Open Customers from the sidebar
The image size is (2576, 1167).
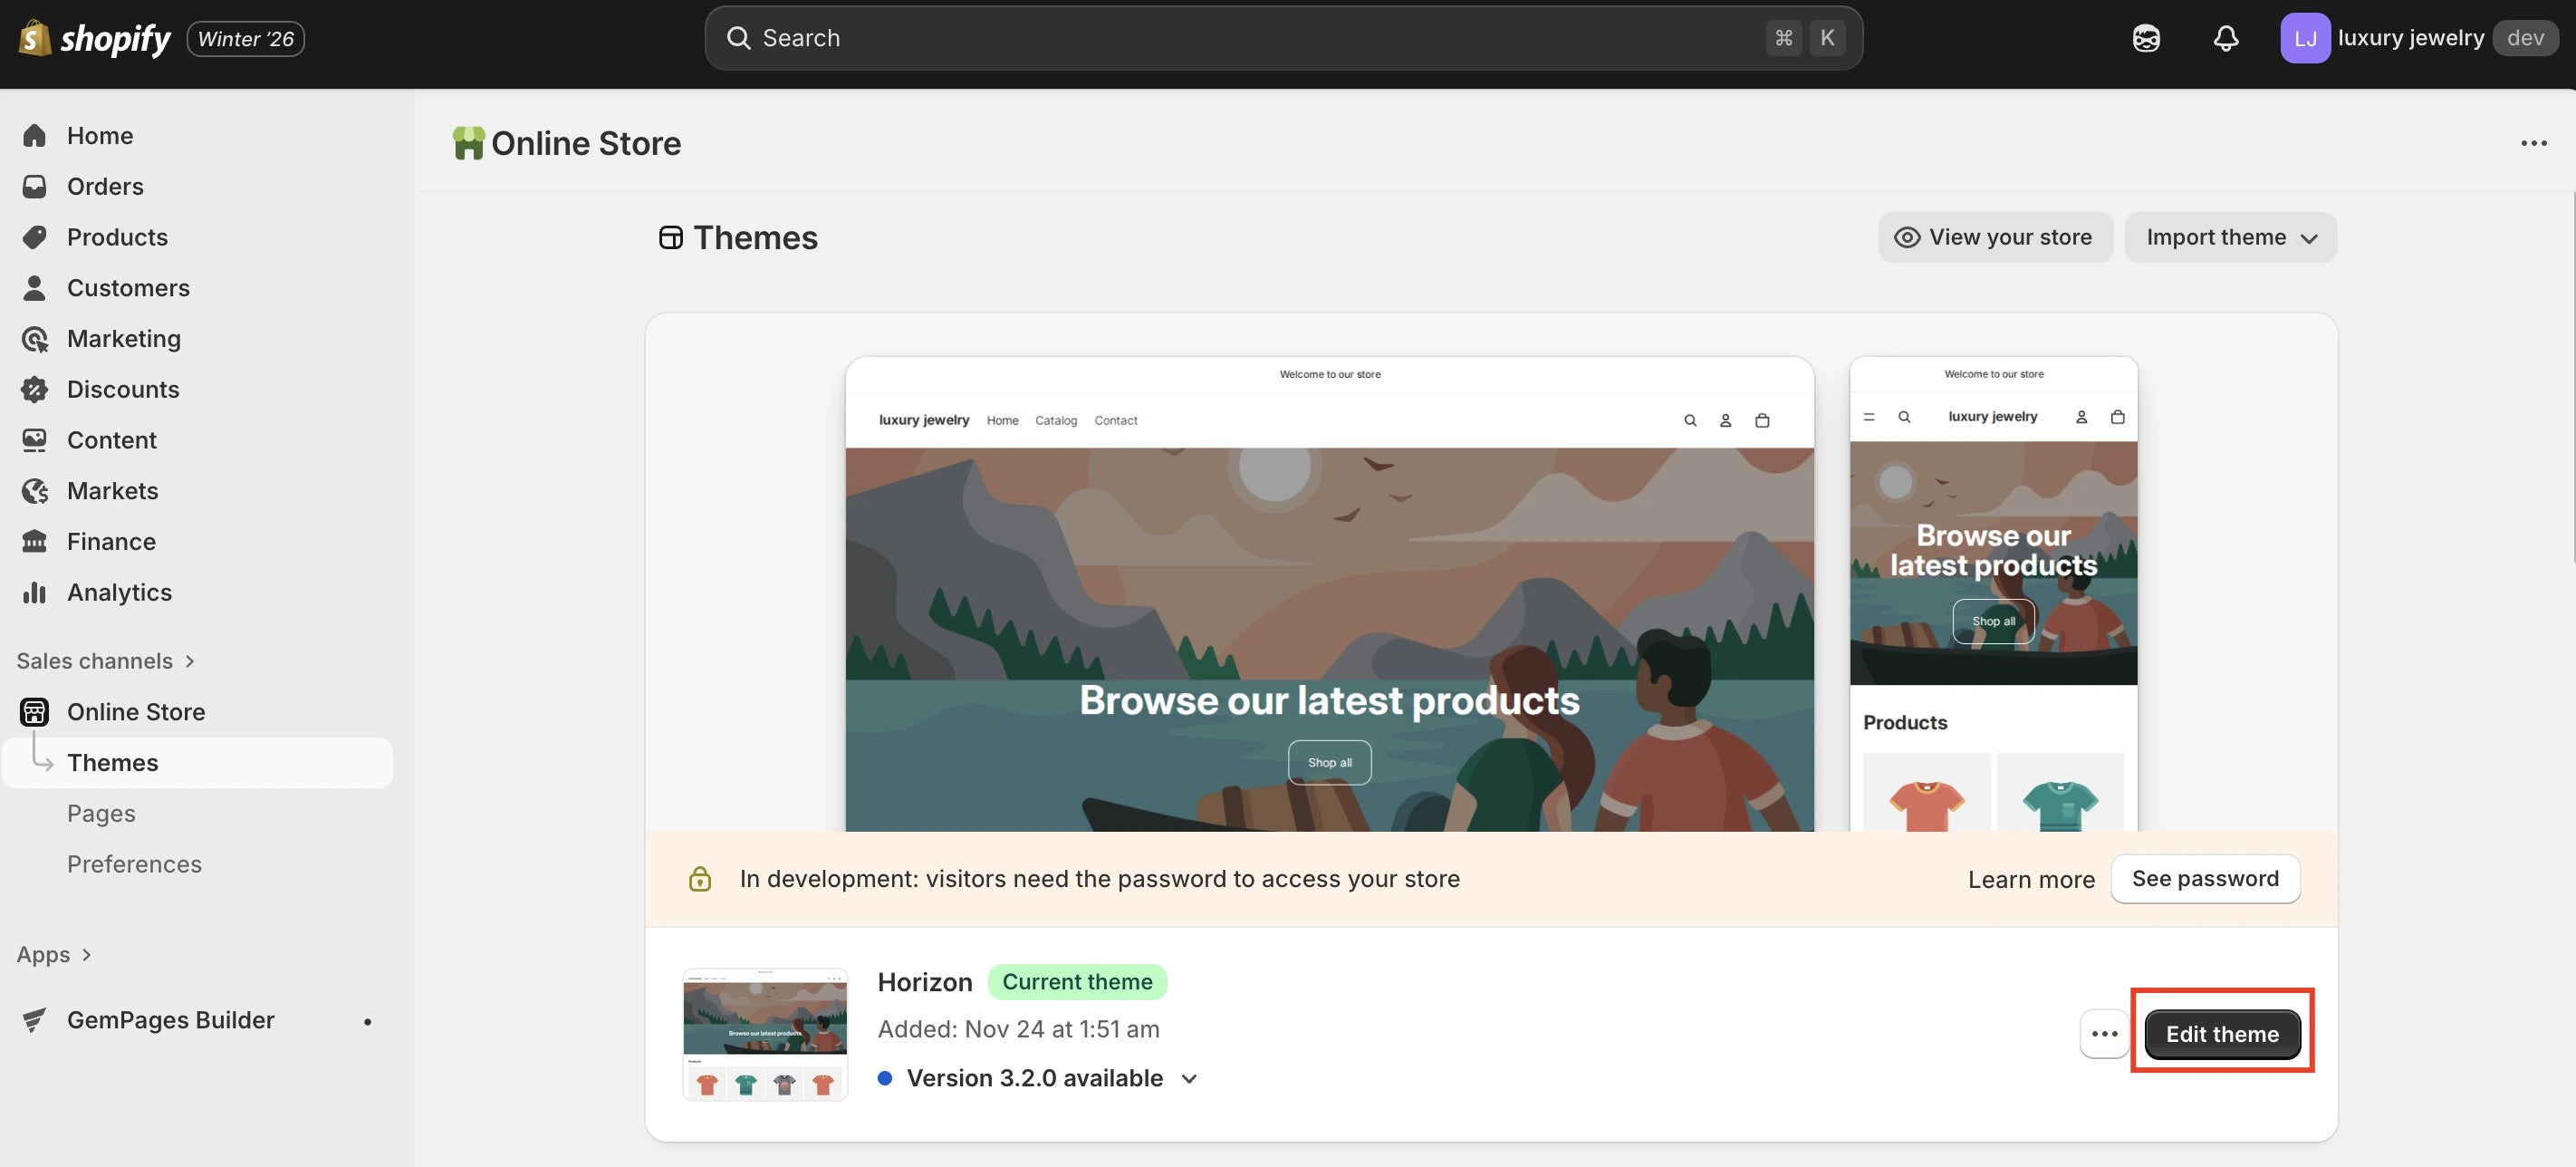[128, 288]
